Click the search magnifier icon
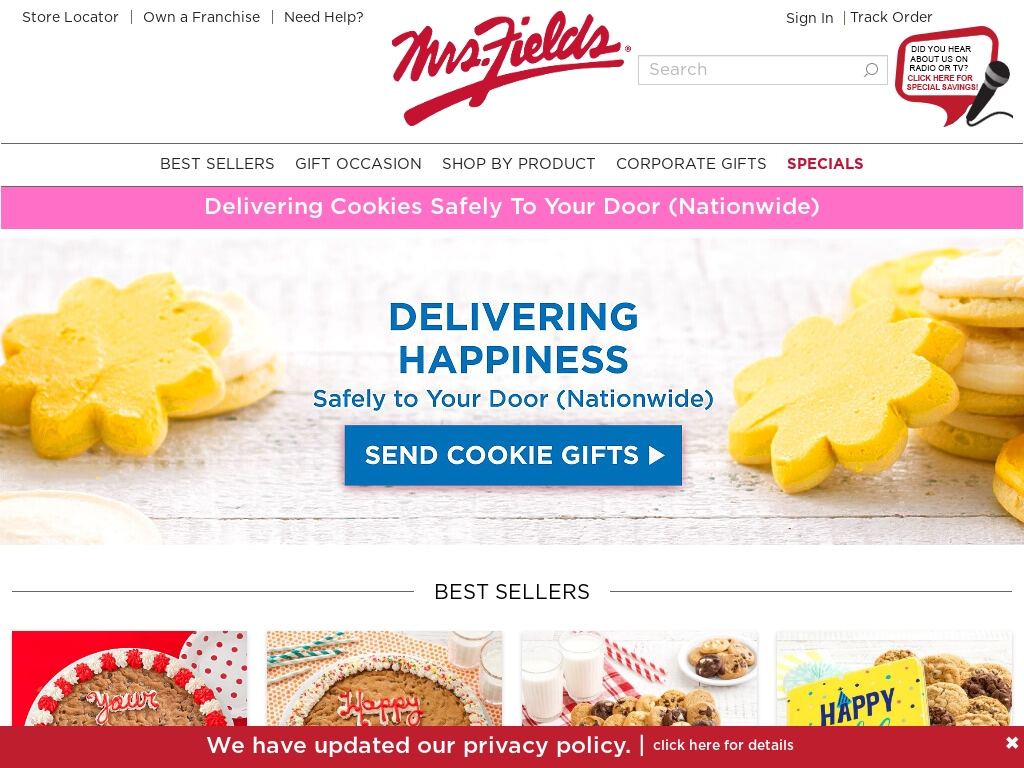 [871, 70]
